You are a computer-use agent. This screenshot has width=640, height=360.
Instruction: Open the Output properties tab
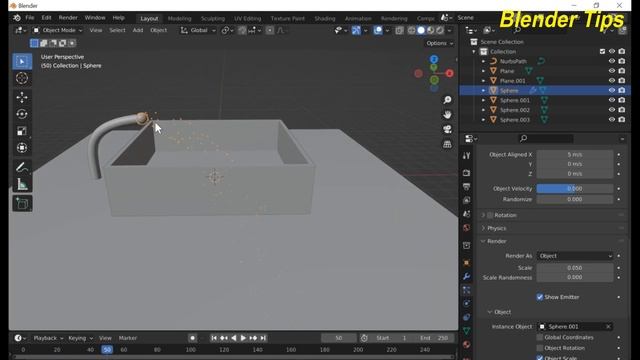(x=467, y=187)
